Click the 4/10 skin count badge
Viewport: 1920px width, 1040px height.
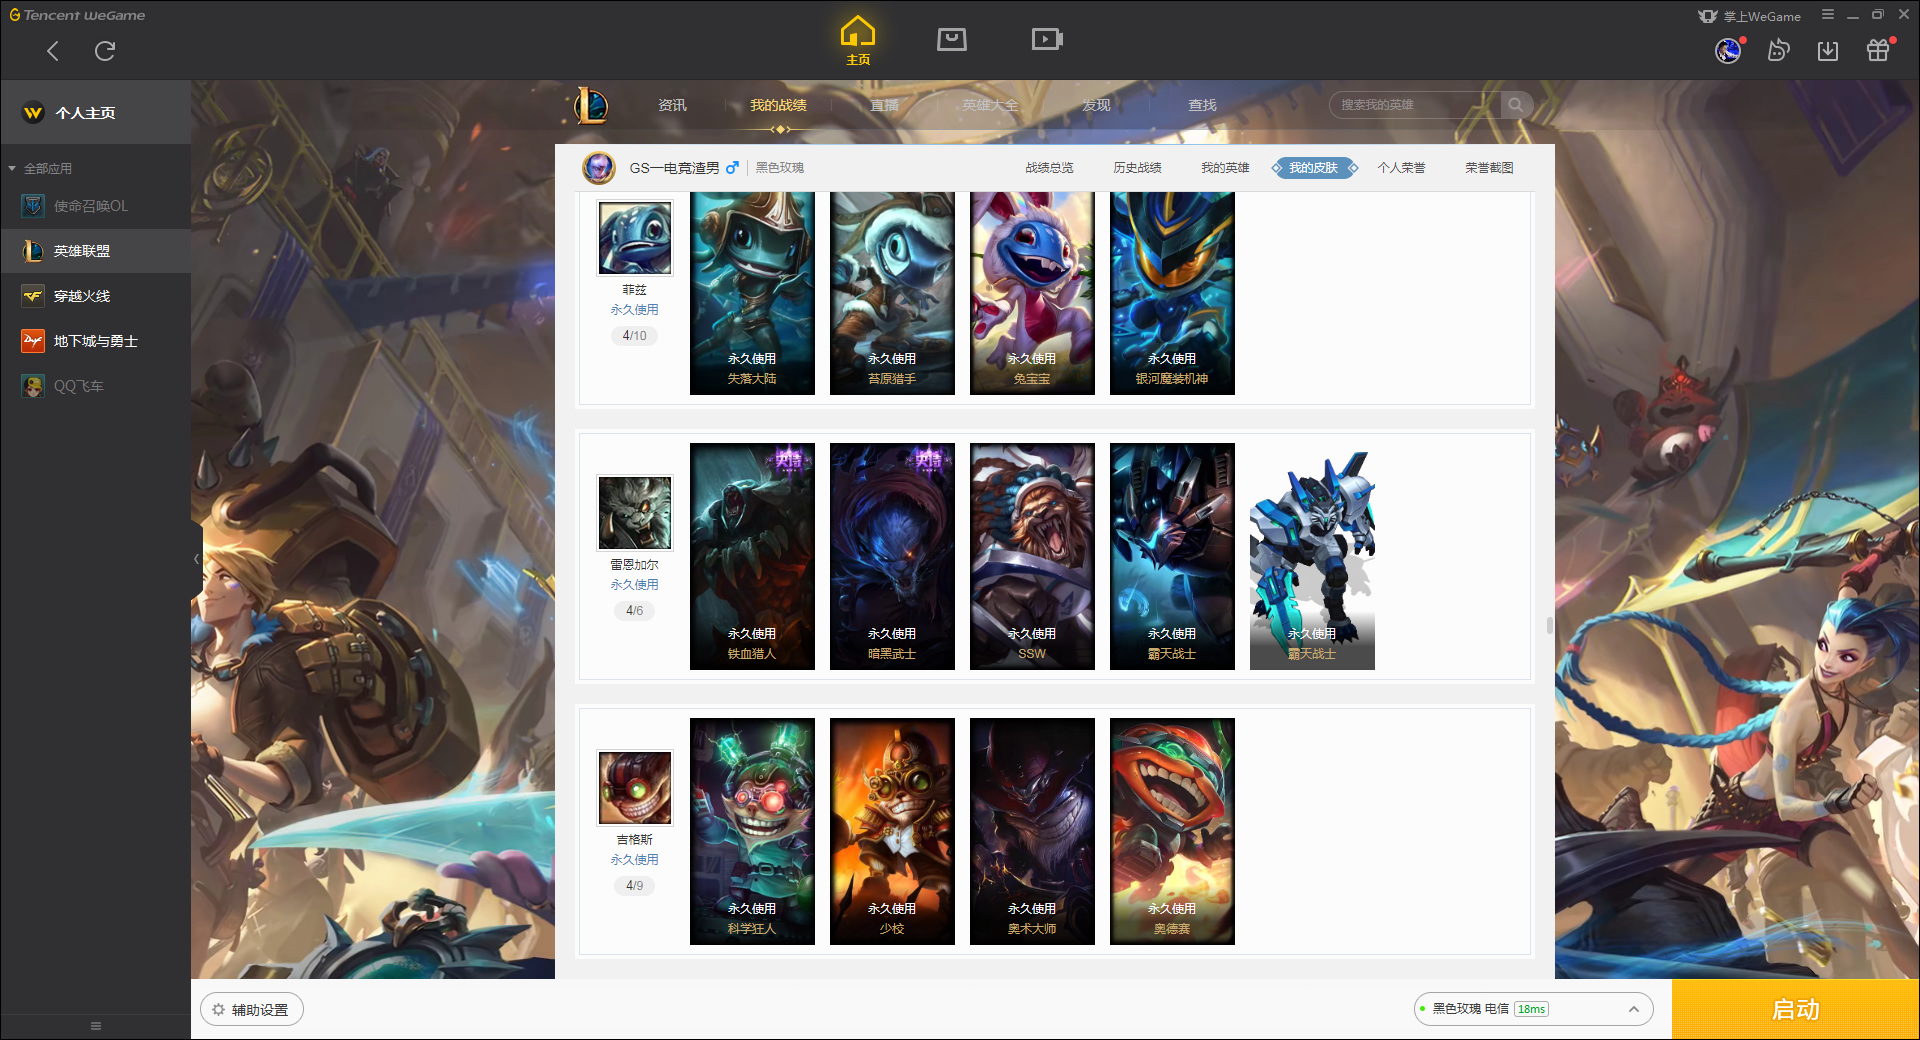634,335
